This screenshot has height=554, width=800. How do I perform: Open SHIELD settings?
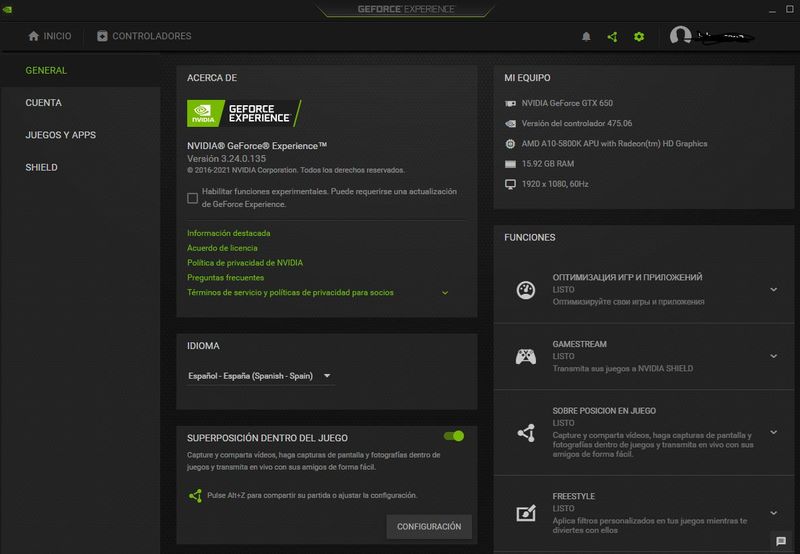pos(41,167)
